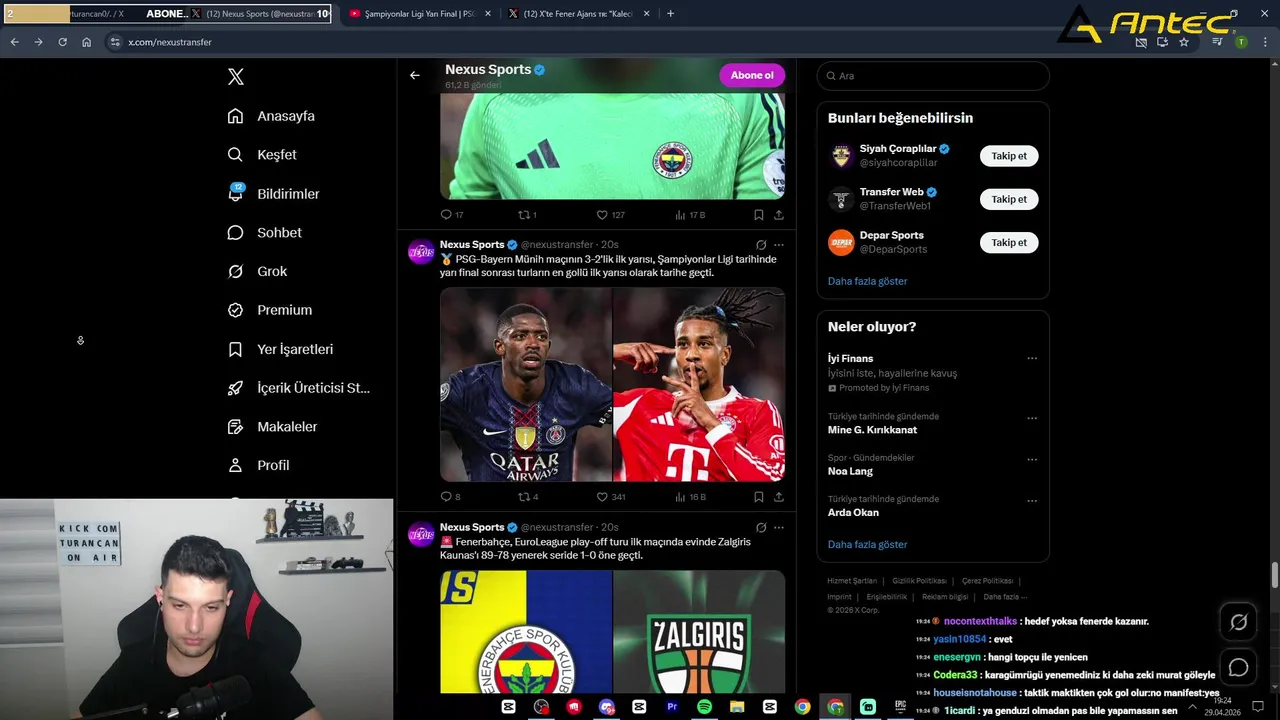Open Makaleler in the sidebar
The image size is (1280, 720).
[x=272, y=427]
